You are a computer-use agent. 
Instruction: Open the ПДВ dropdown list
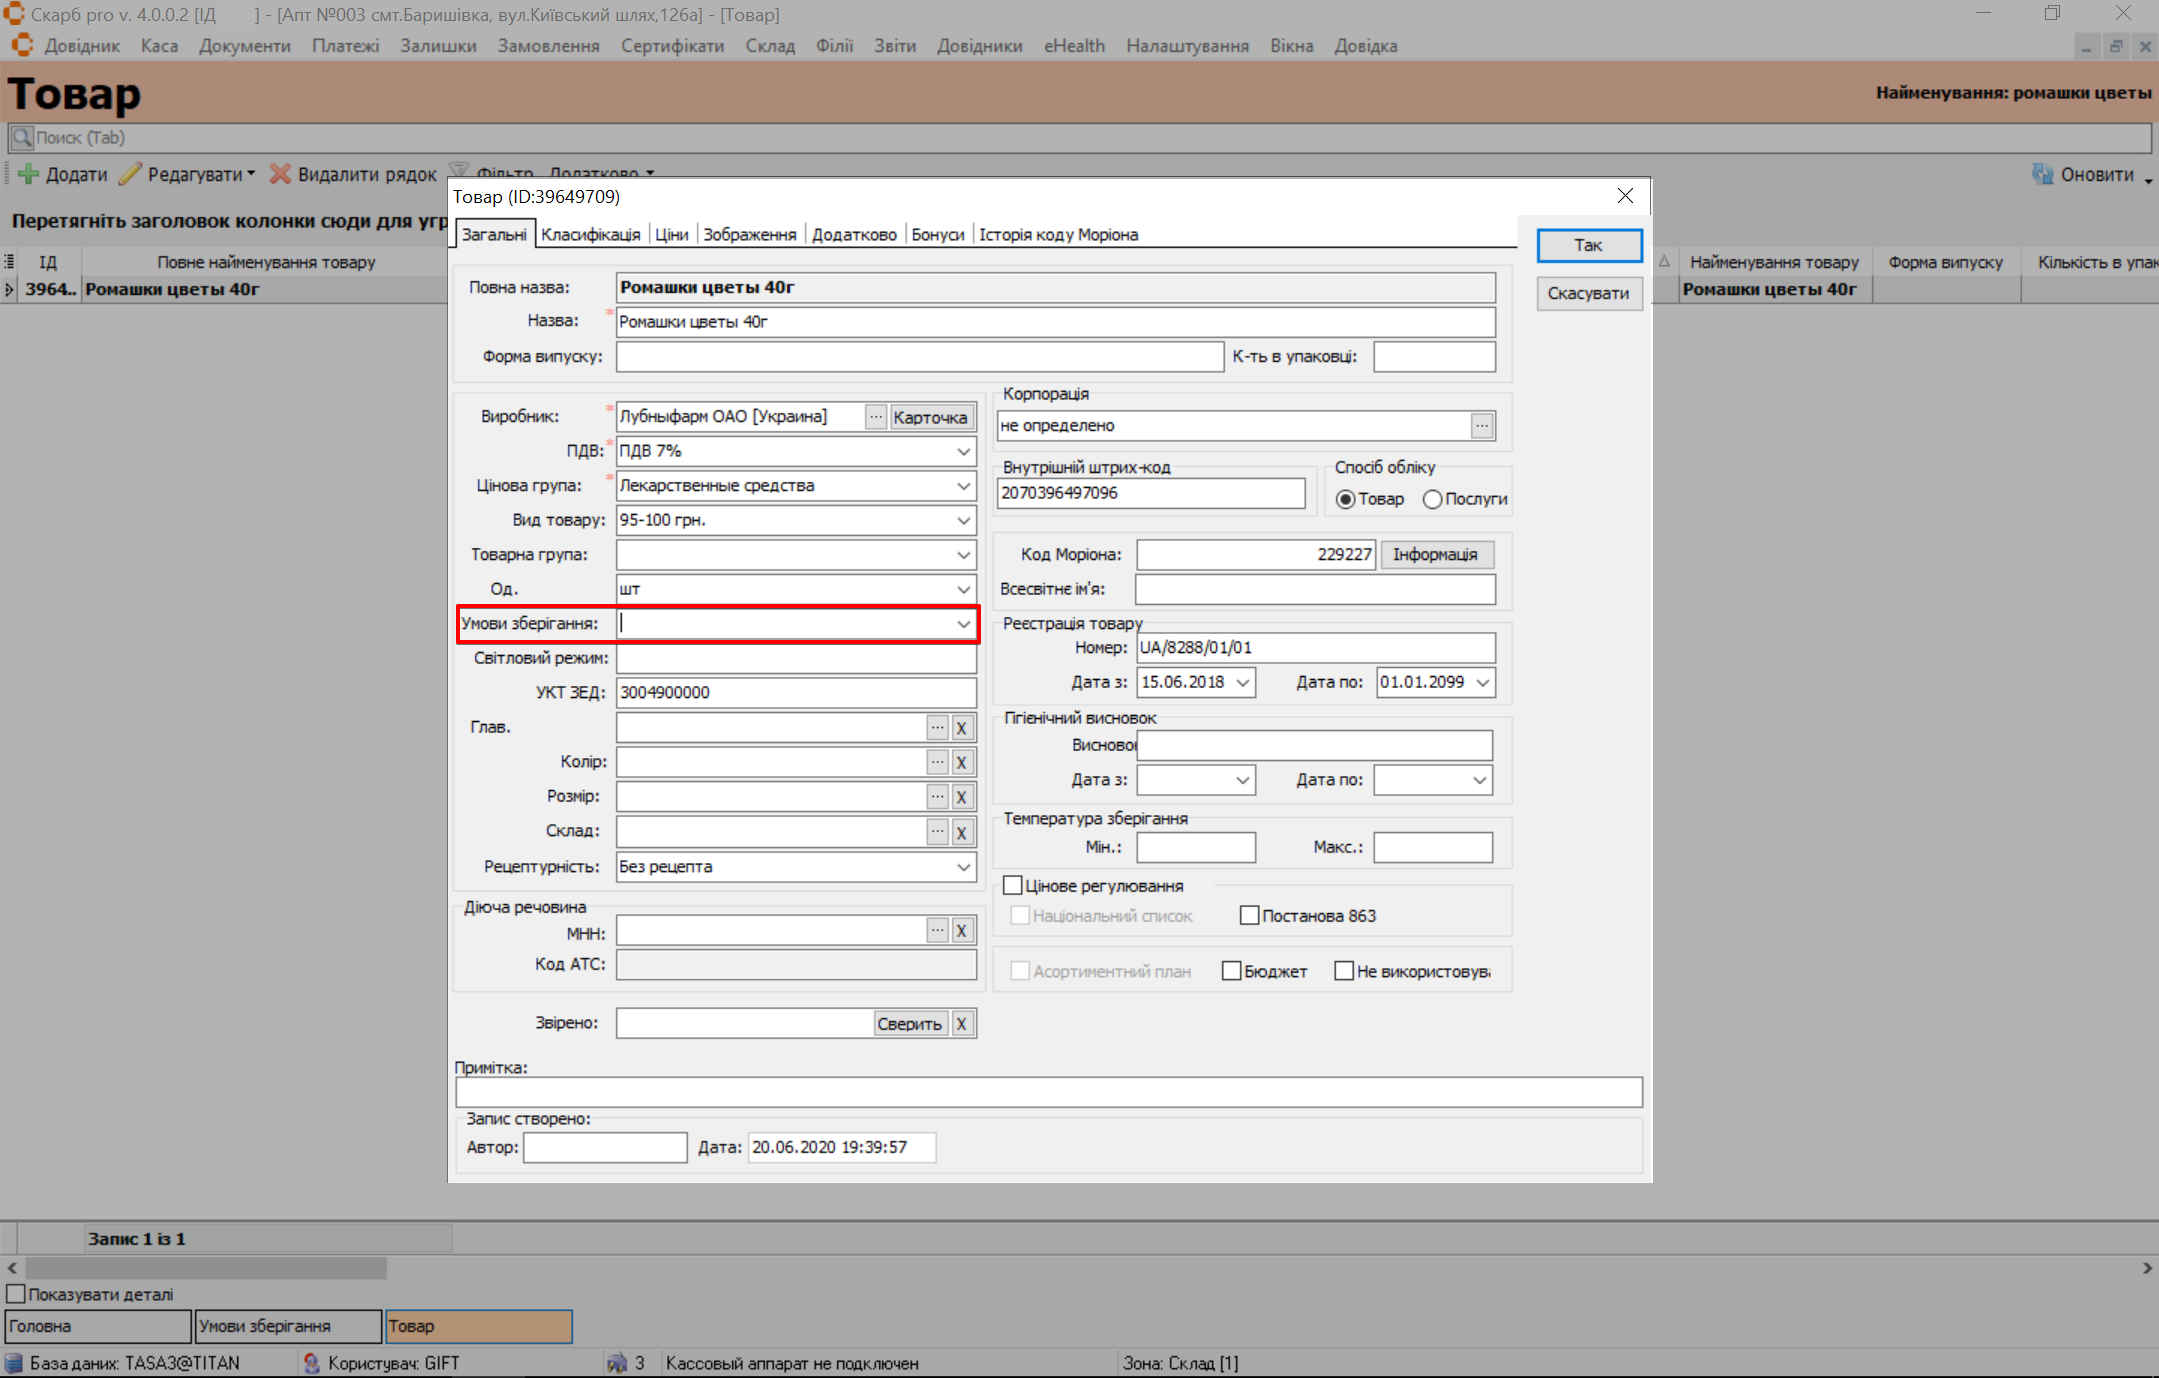(x=963, y=452)
